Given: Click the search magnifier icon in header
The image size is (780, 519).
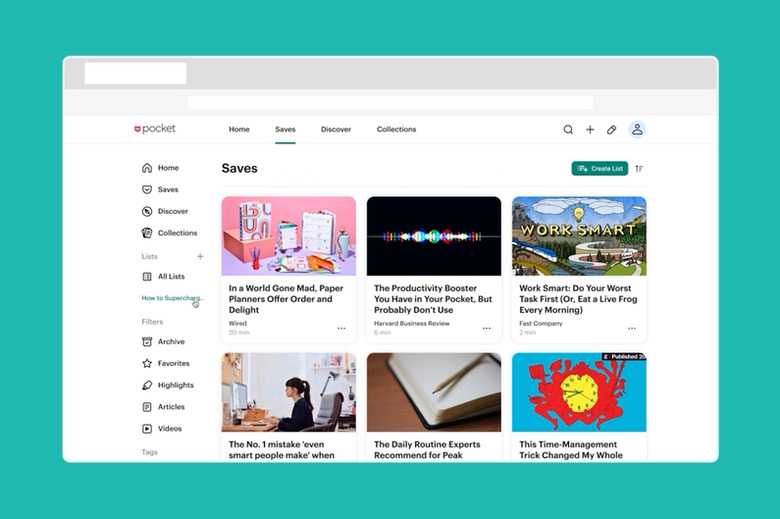Looking at the screenshot, I should [x=568, y=129].
